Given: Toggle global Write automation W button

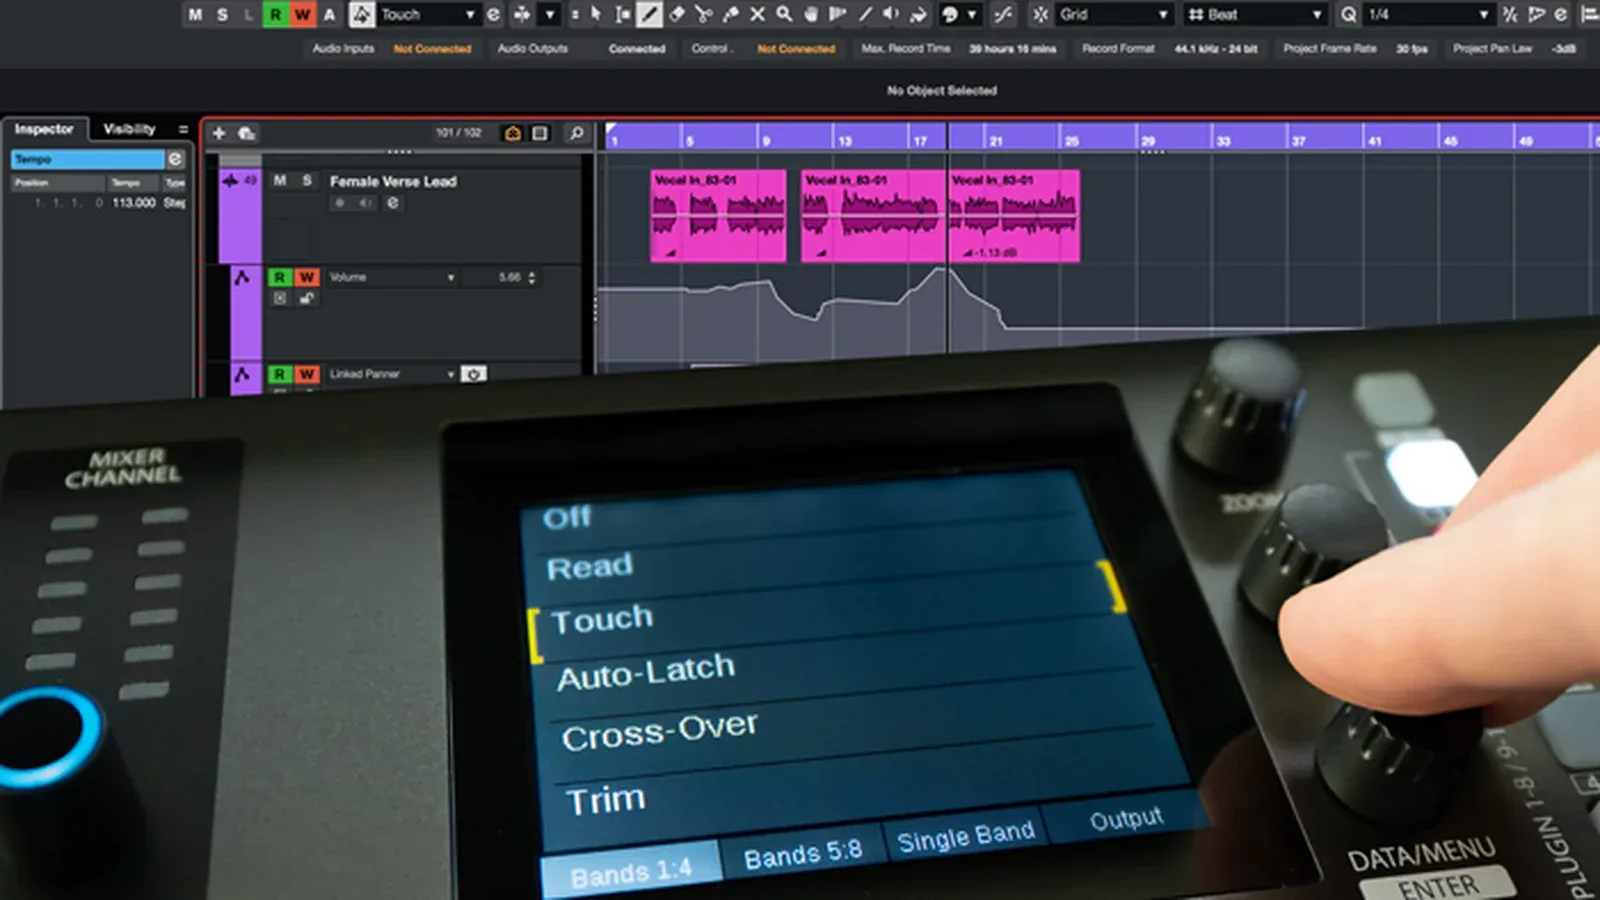Looking at the screenshot, I should point(301,14).
